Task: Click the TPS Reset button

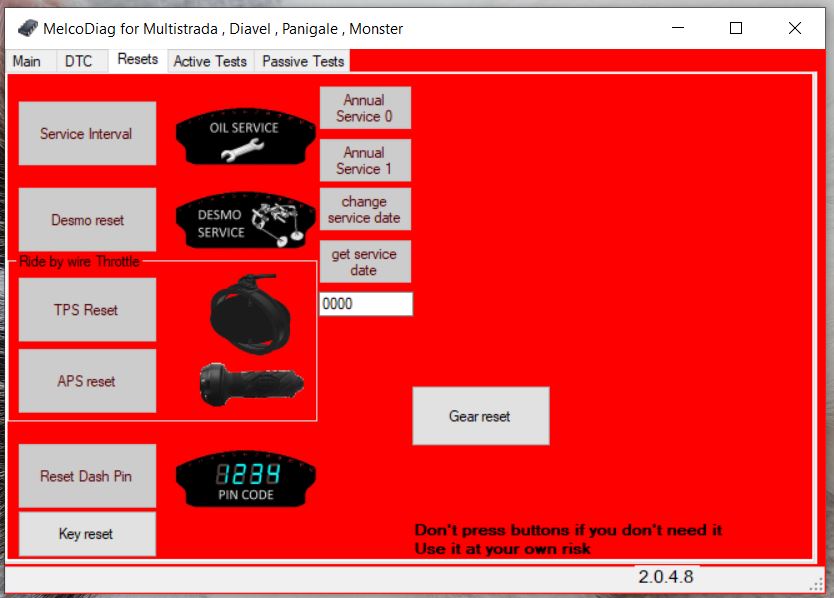Action: click(x=87, y=310)
